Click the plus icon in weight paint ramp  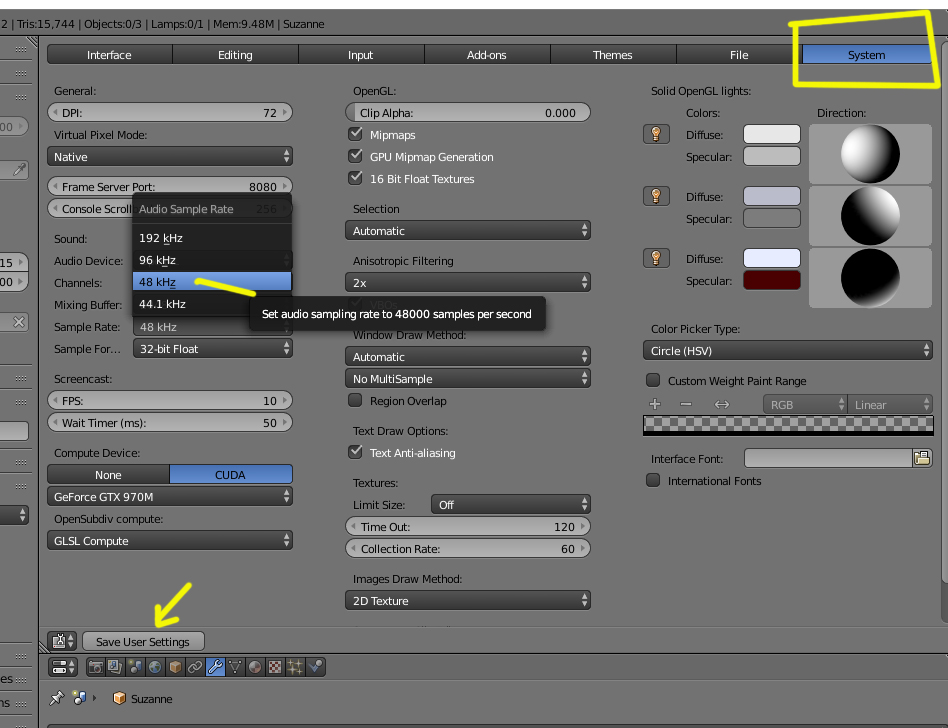[655, 404]
